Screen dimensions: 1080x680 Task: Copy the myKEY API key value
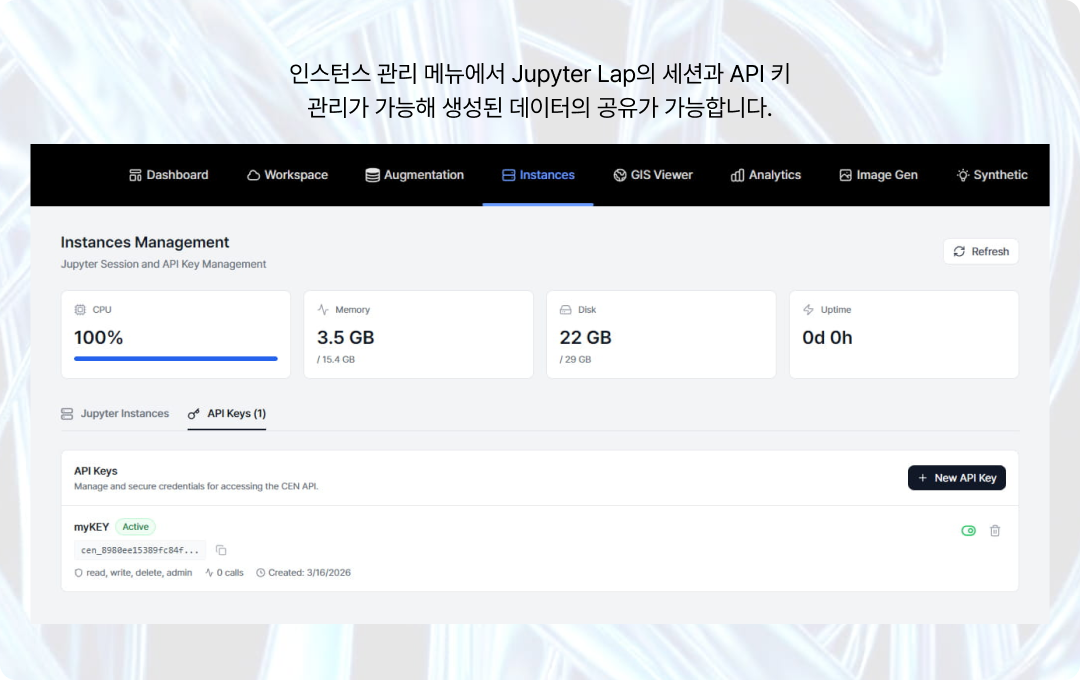221,550
